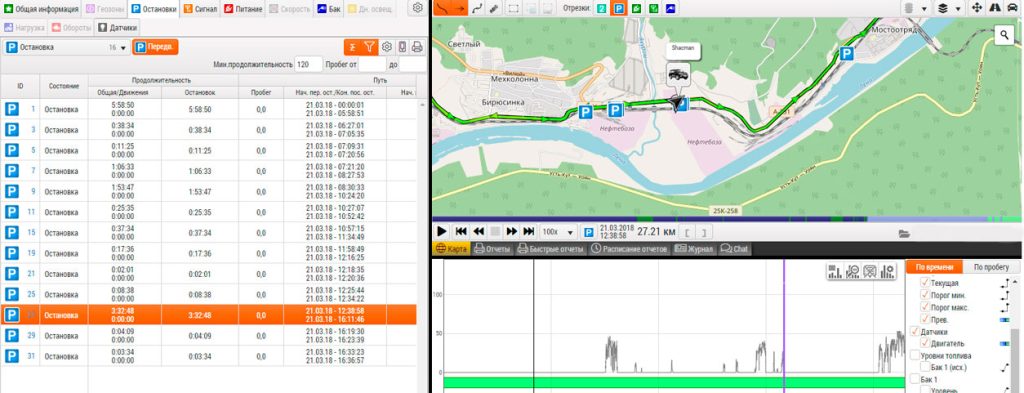Click the sum sigma icon
This screenshot has height=393, width=1024.
(x=353, y=47)
